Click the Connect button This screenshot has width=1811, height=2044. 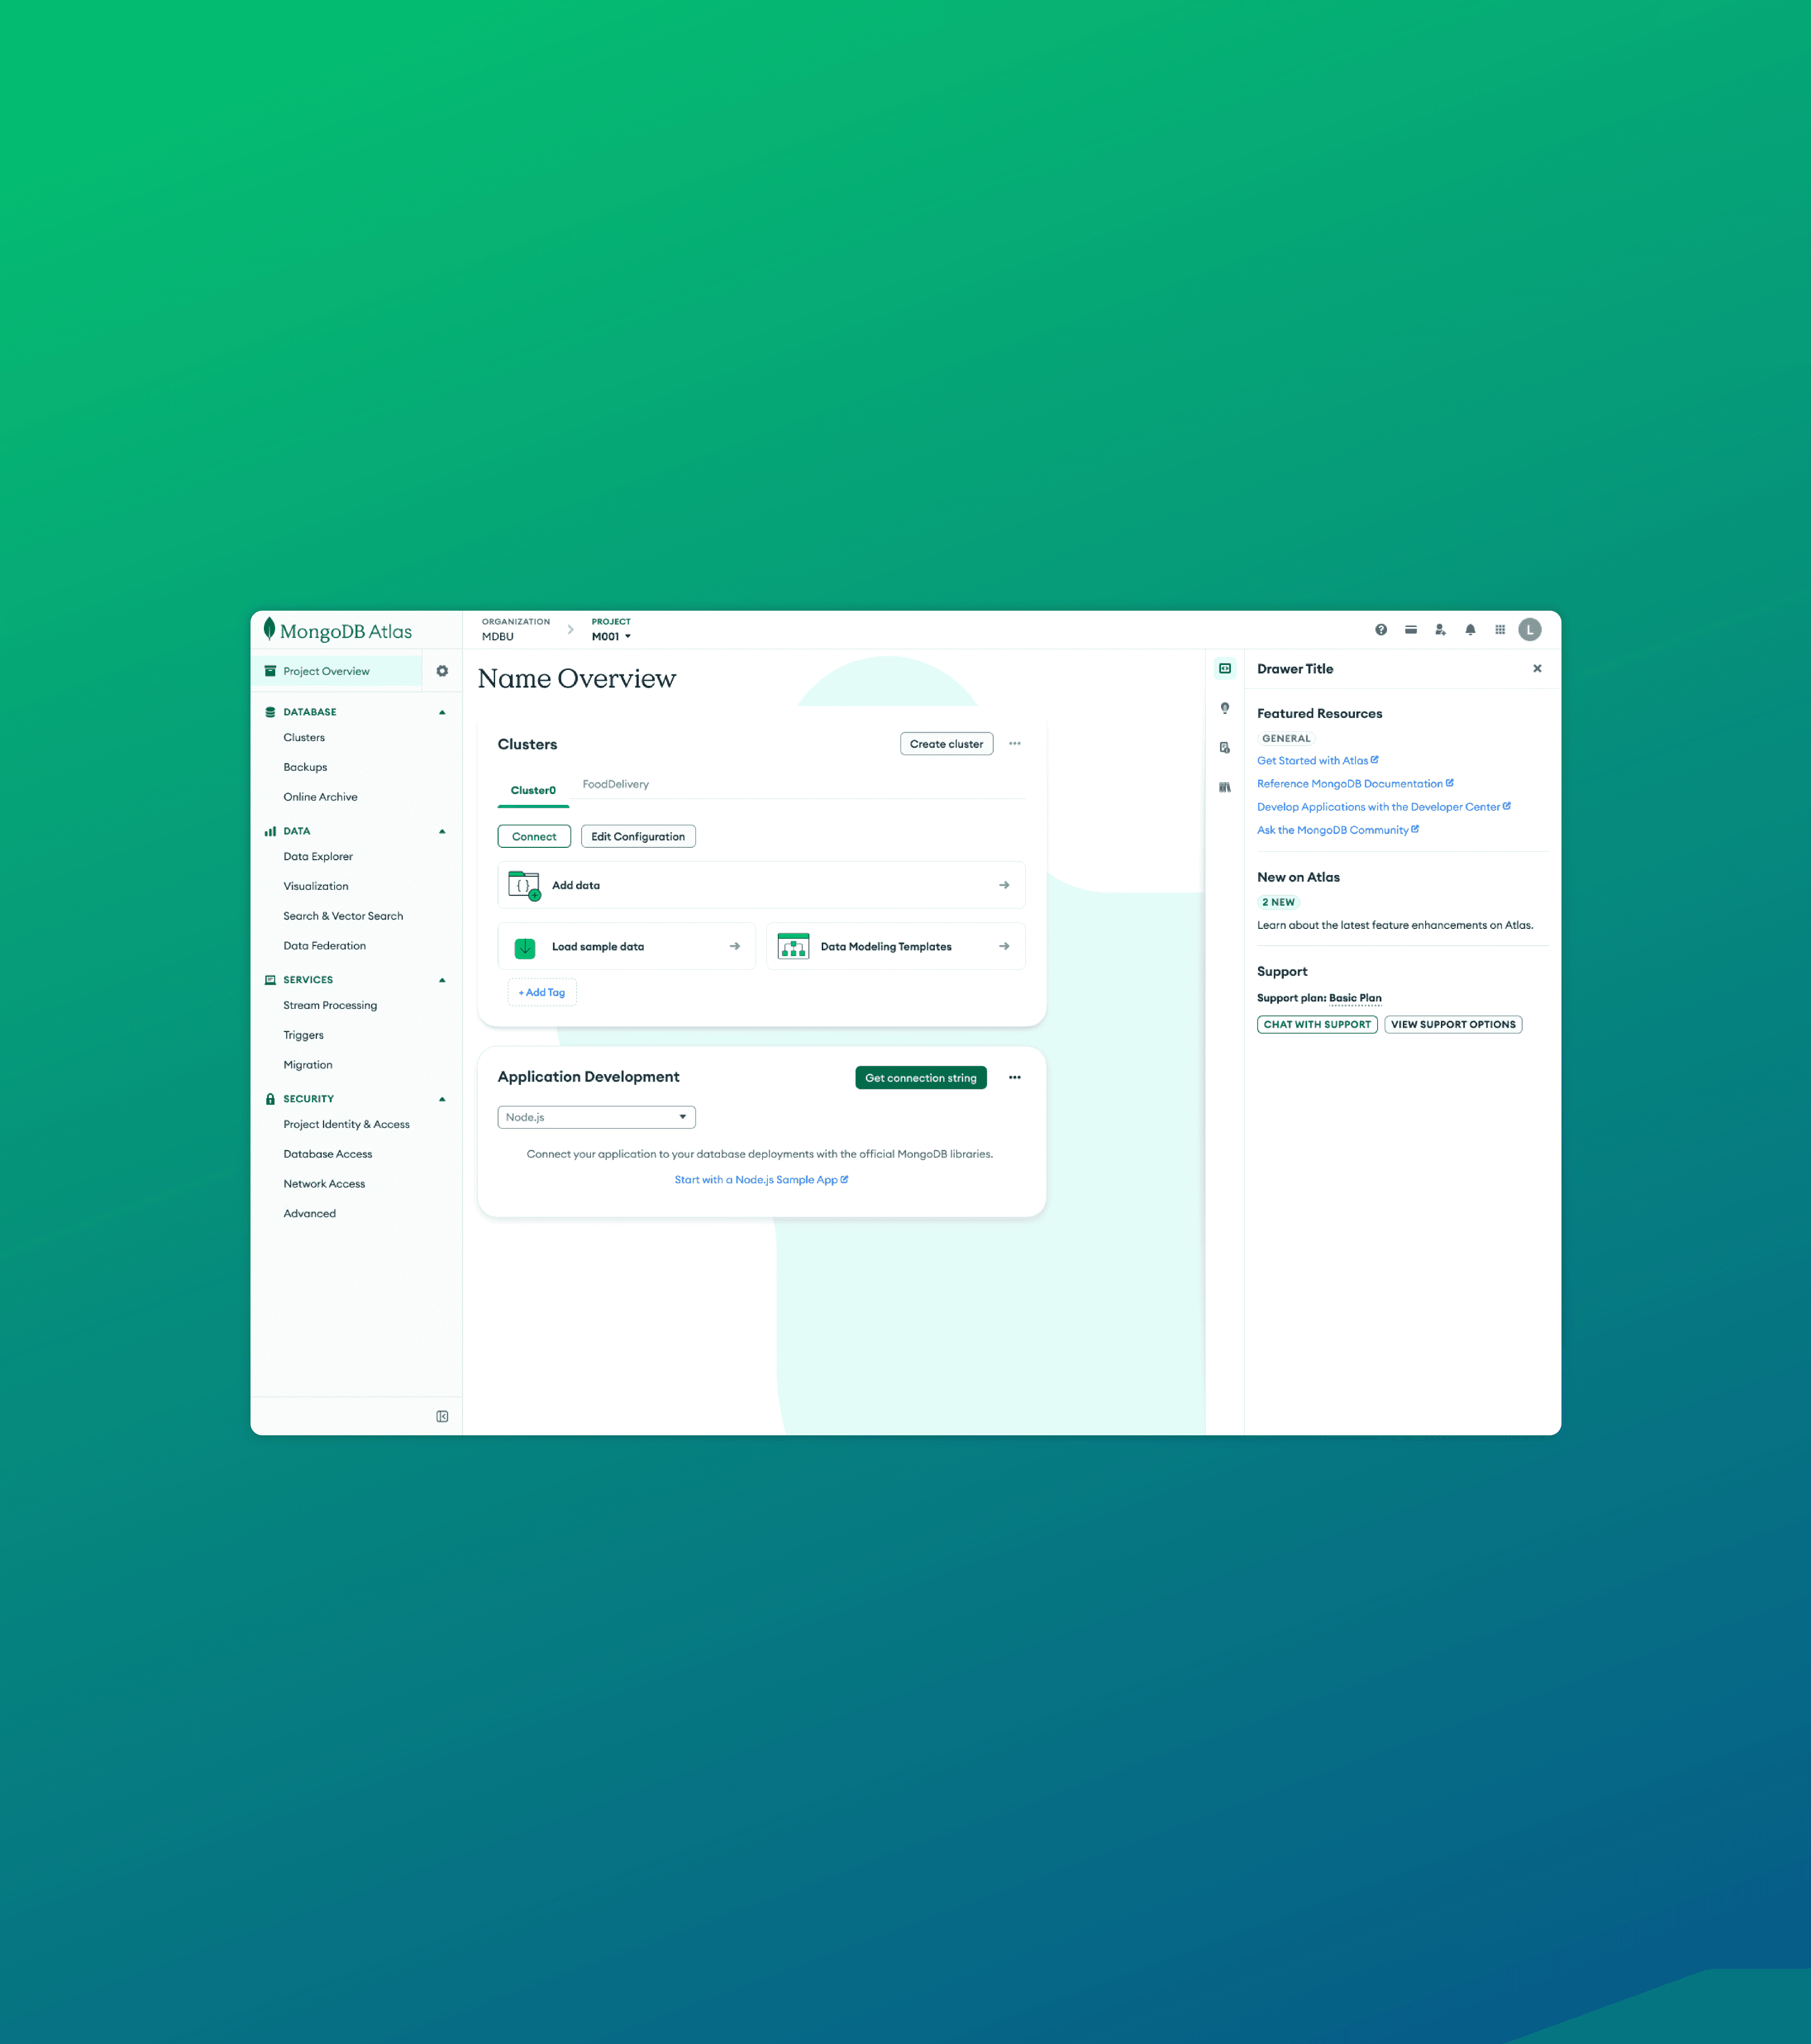pyautogui.click(x=534, y=836)
